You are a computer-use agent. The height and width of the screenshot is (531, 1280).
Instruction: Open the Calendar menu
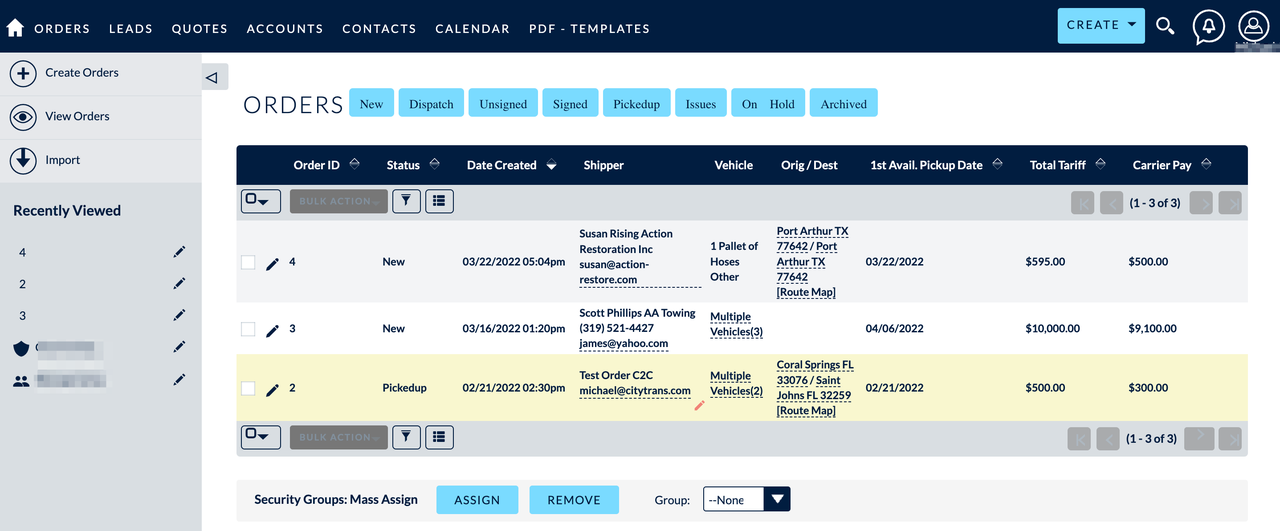coord(473,29)
